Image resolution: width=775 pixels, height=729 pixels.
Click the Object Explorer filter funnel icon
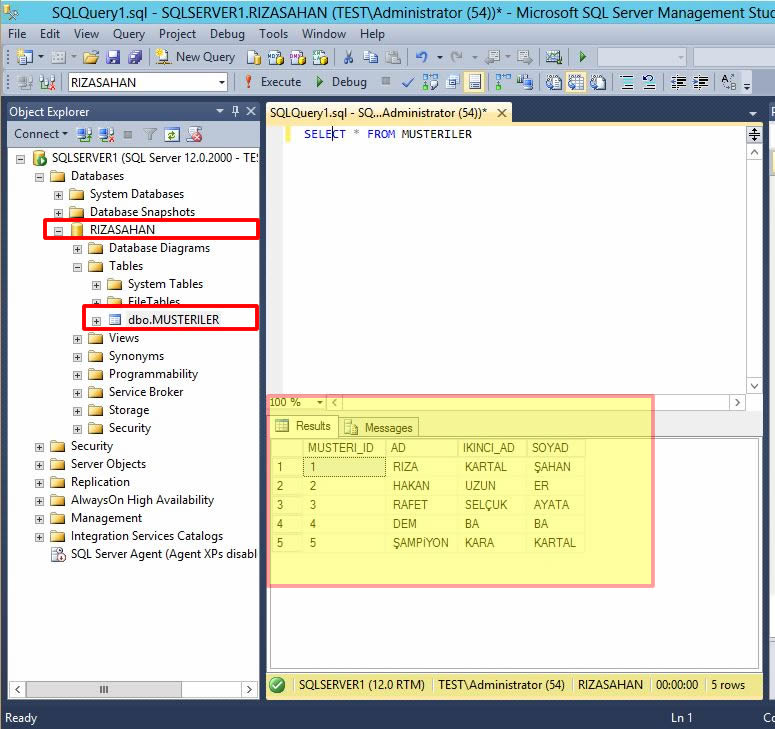pyautogui.click(x=149, y=134)
